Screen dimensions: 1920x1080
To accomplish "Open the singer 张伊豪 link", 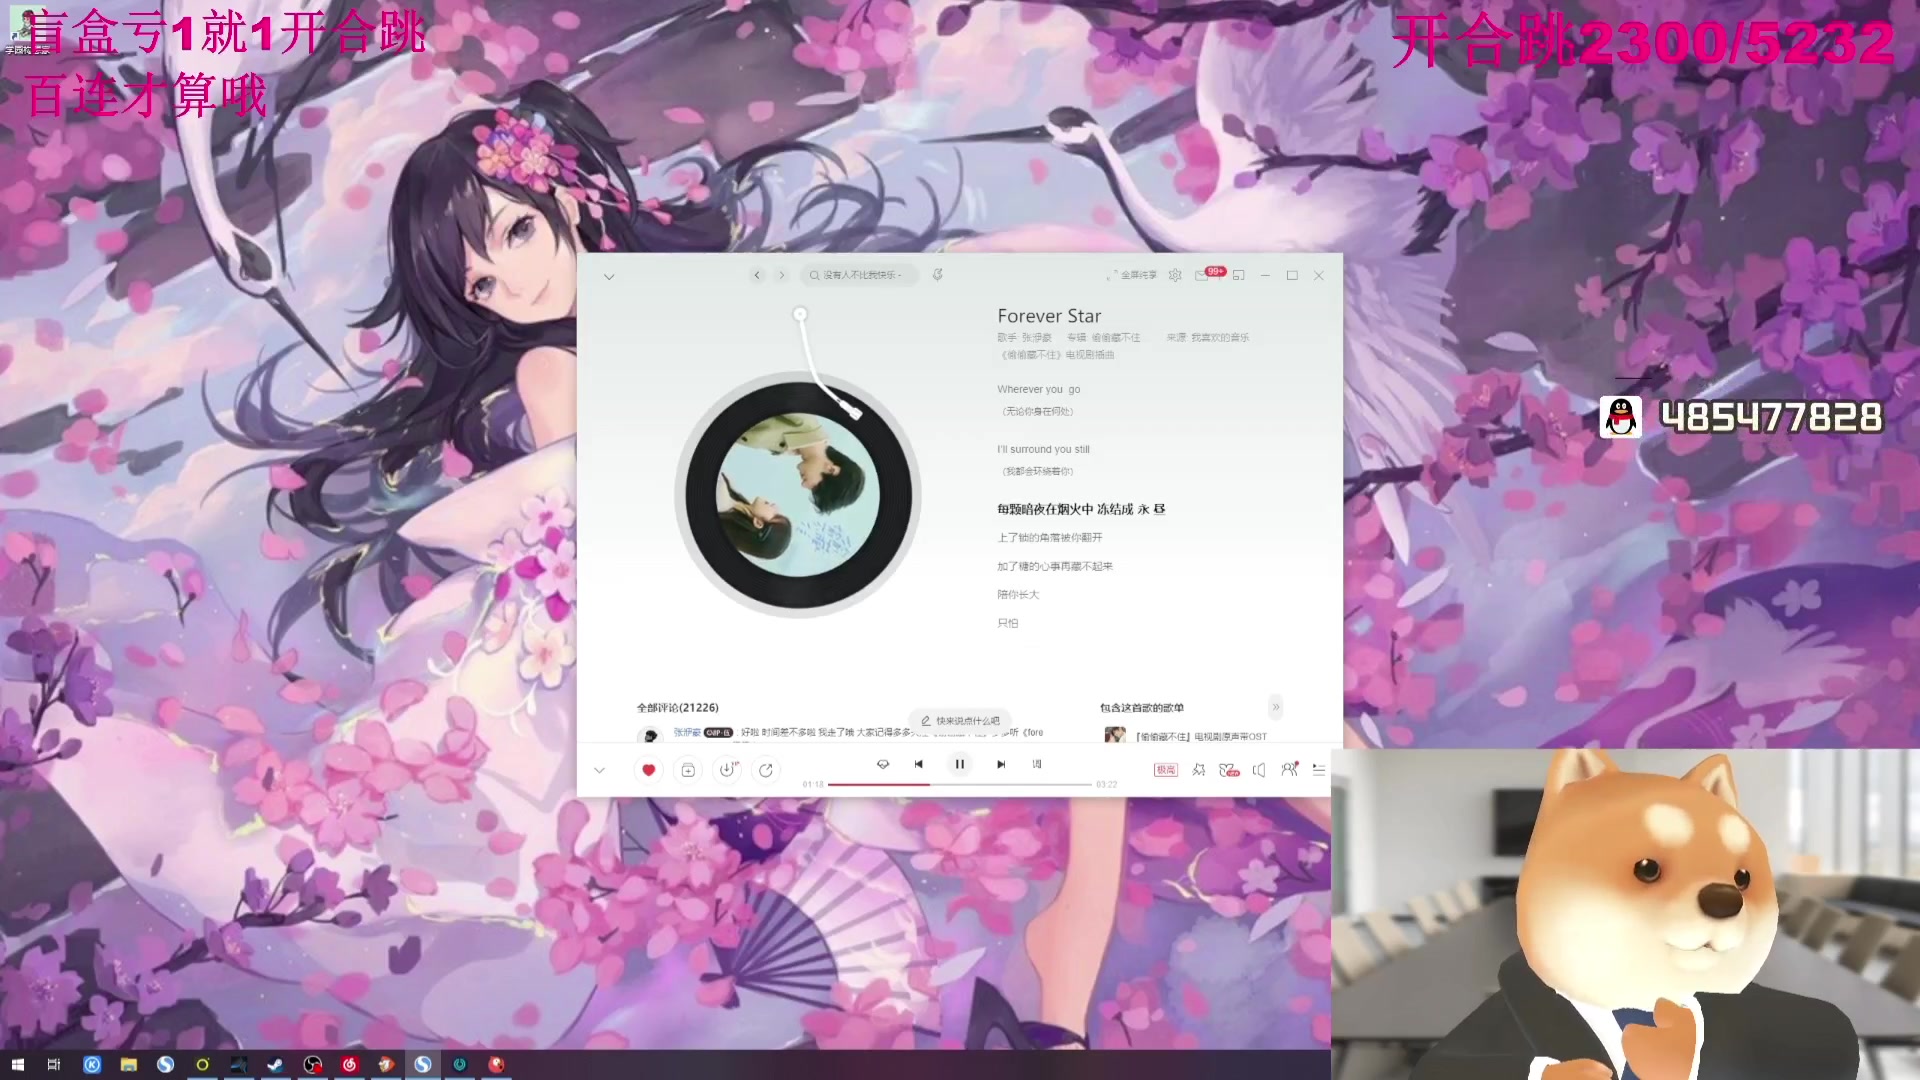I will (1037, 338).
